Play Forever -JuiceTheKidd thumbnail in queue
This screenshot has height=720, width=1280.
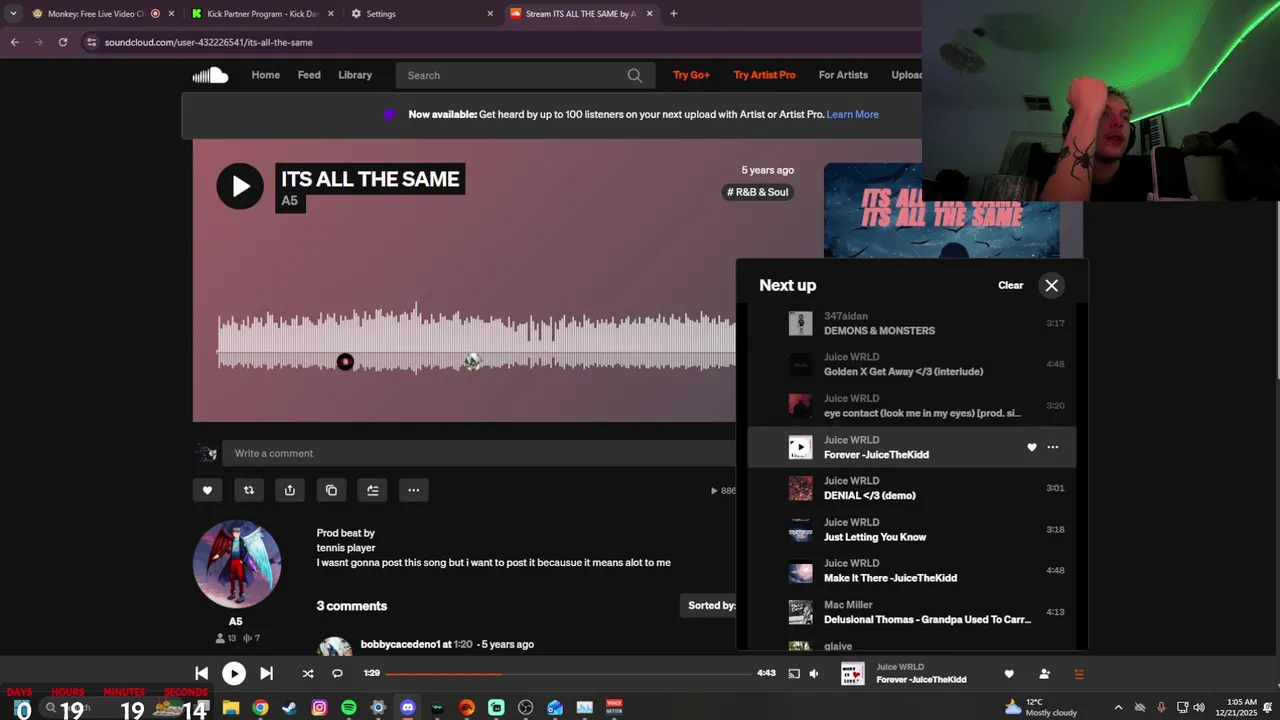[800, 447]
